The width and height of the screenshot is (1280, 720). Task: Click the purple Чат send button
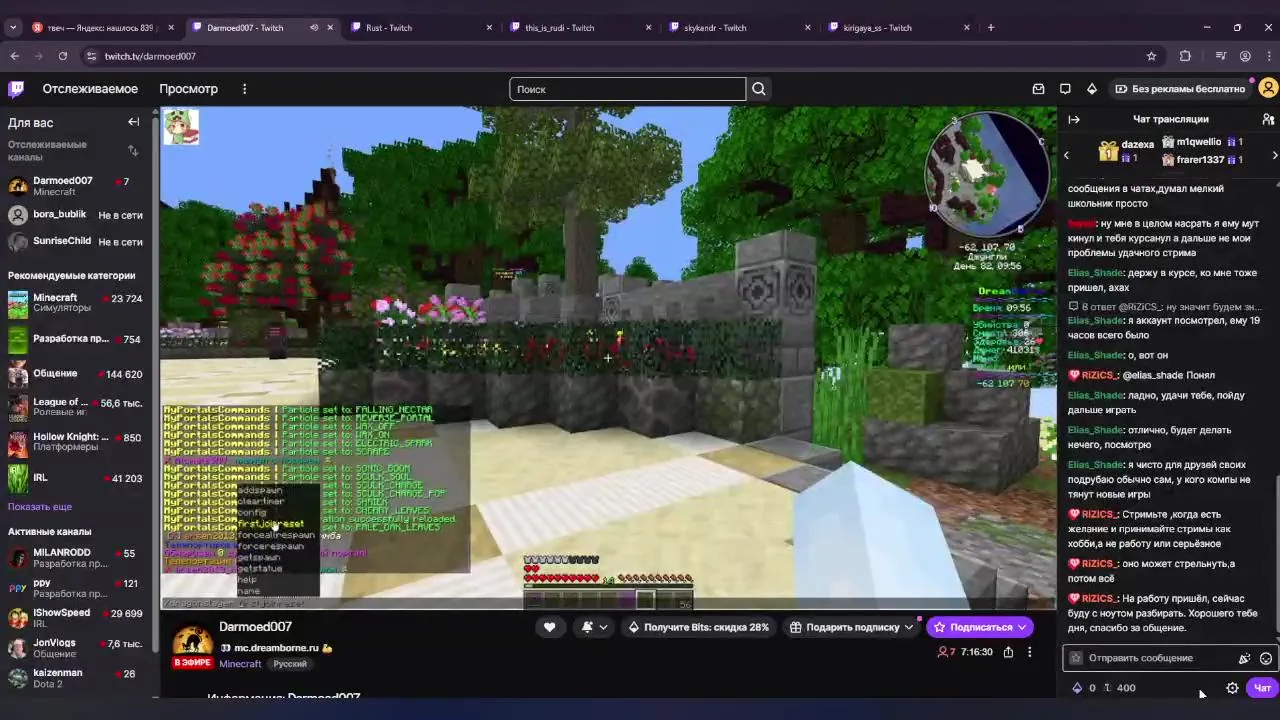click(x=1262, y=688)
